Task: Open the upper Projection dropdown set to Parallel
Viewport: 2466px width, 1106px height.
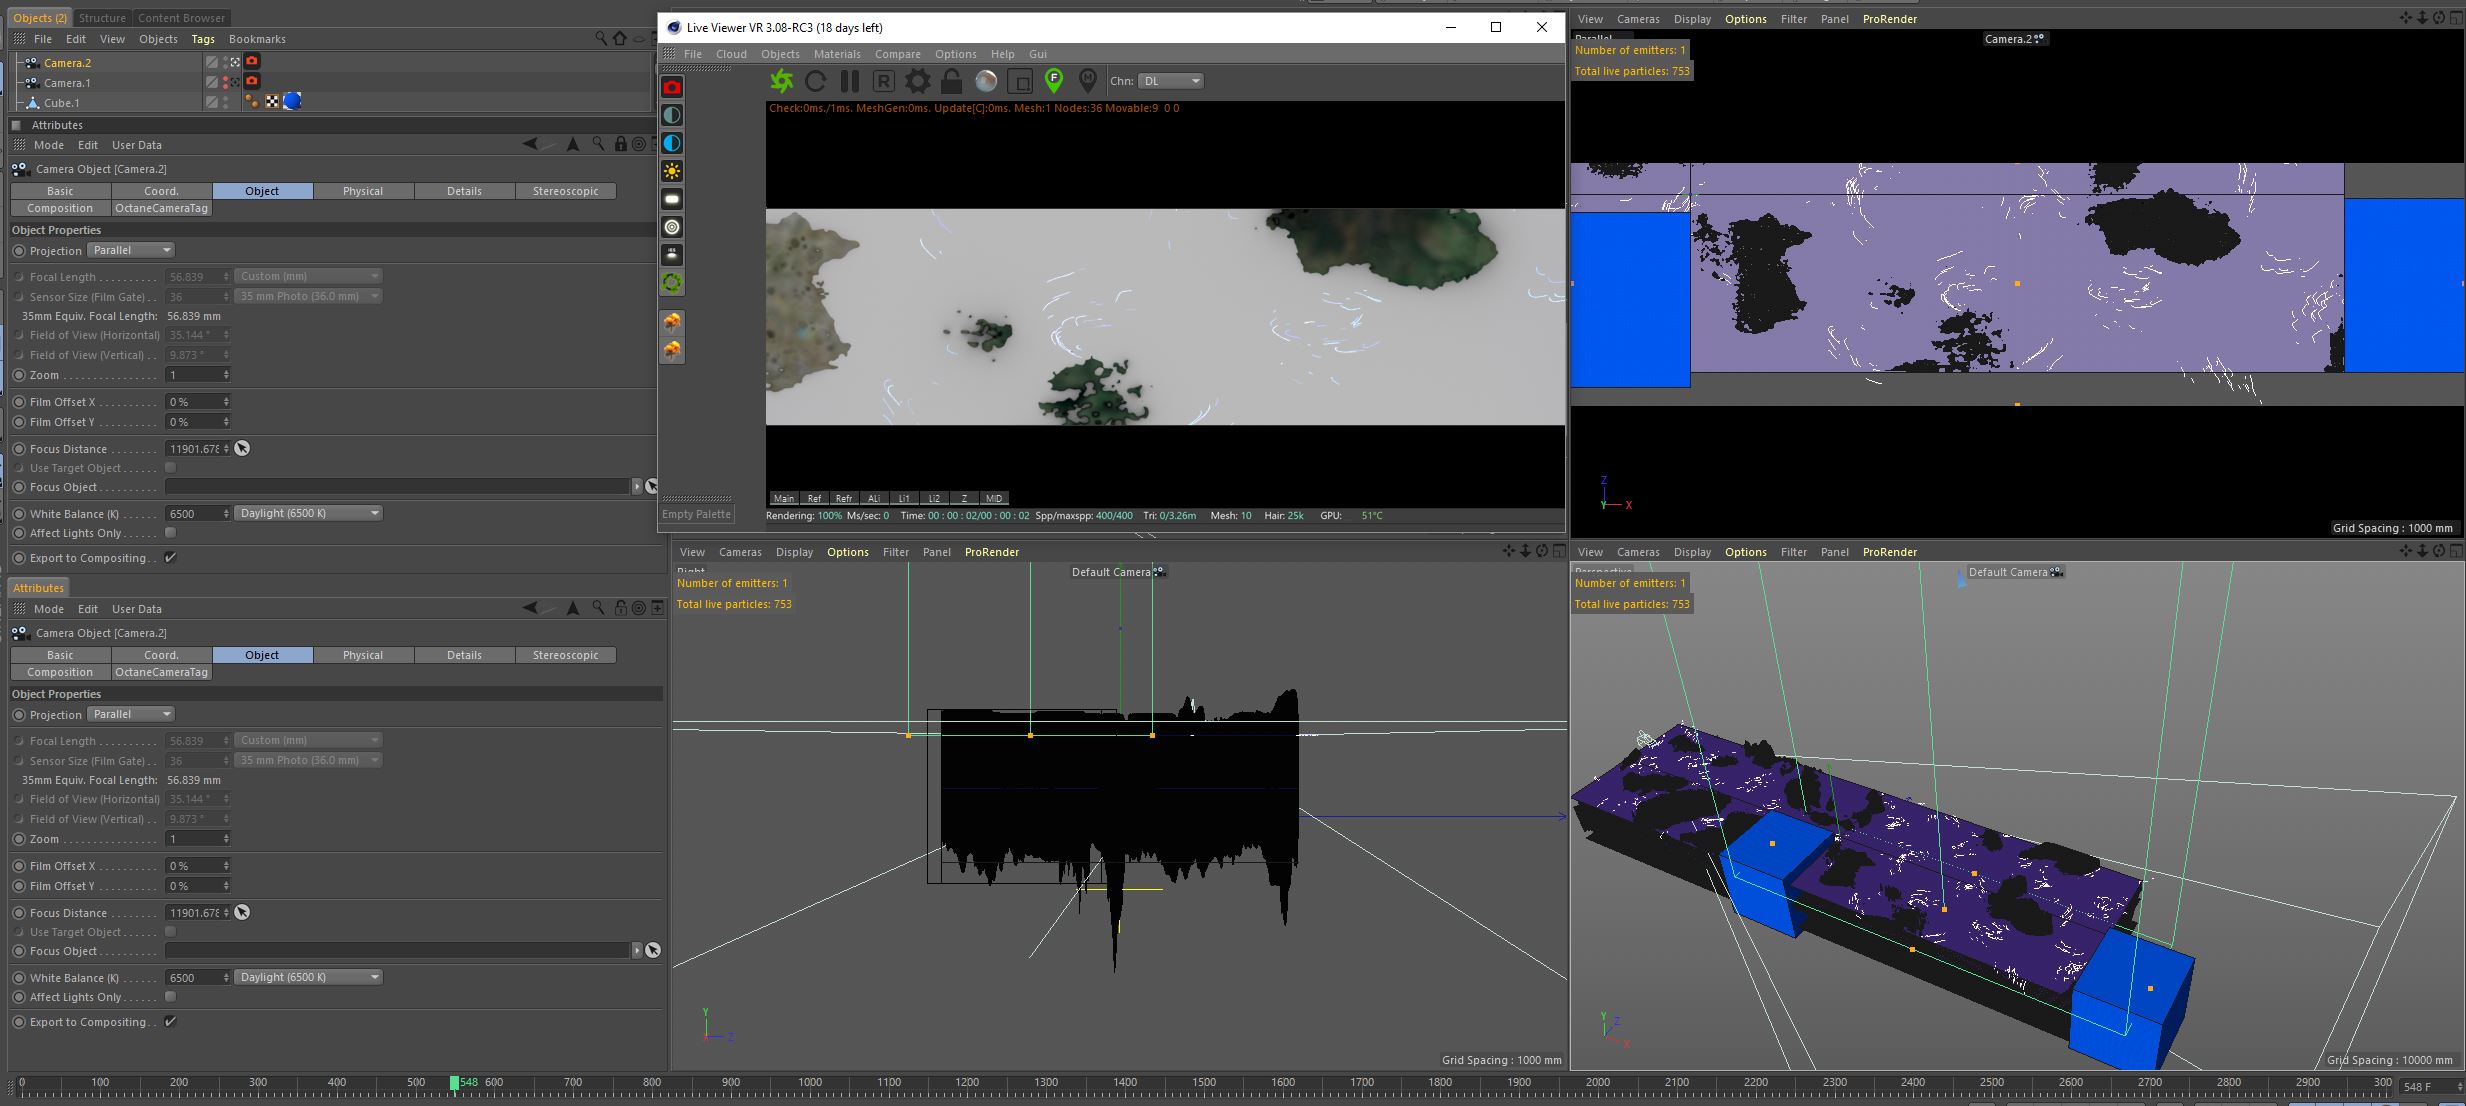Action: 131,250
